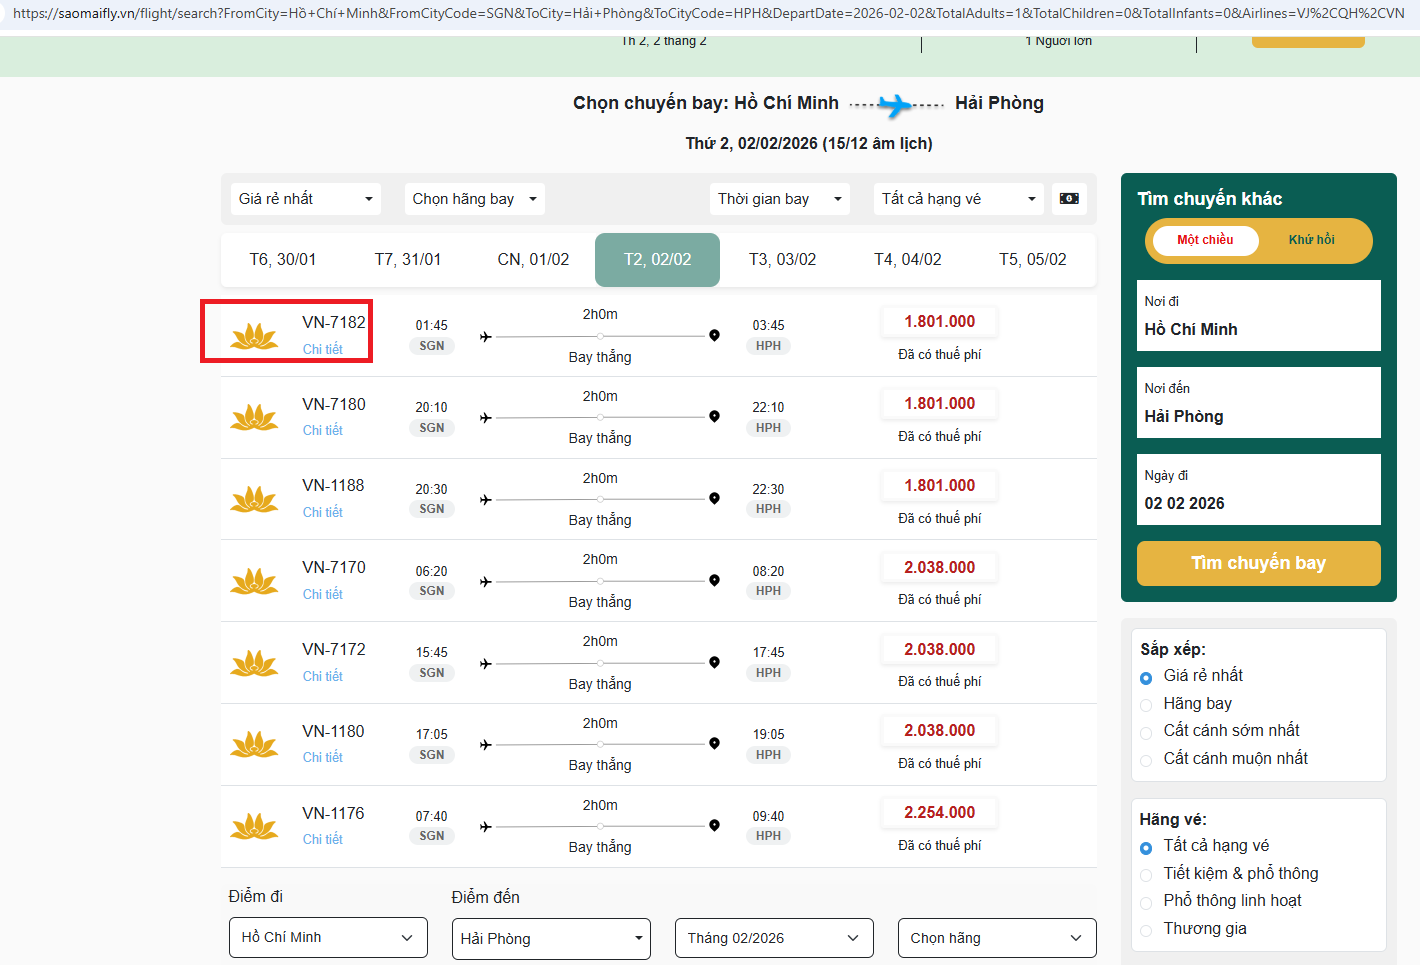1420x965 pixels.
Task: Click the destination pin icon for VN-1188
Action: click(x=714, y=499)
